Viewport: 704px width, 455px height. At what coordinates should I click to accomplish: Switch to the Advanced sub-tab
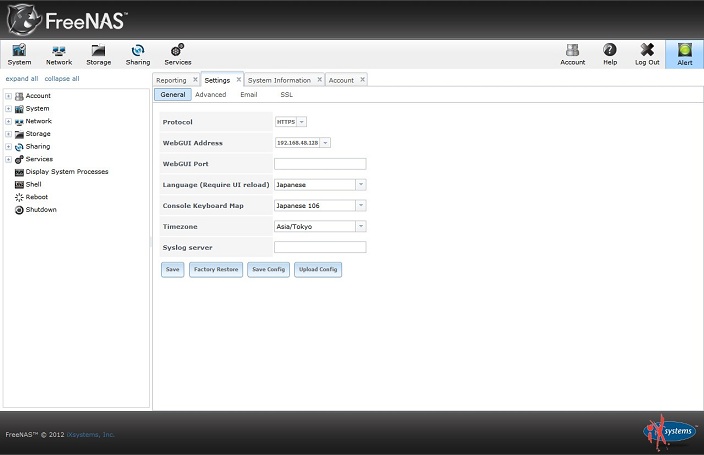pyautogui.click(x=210, y=95)
